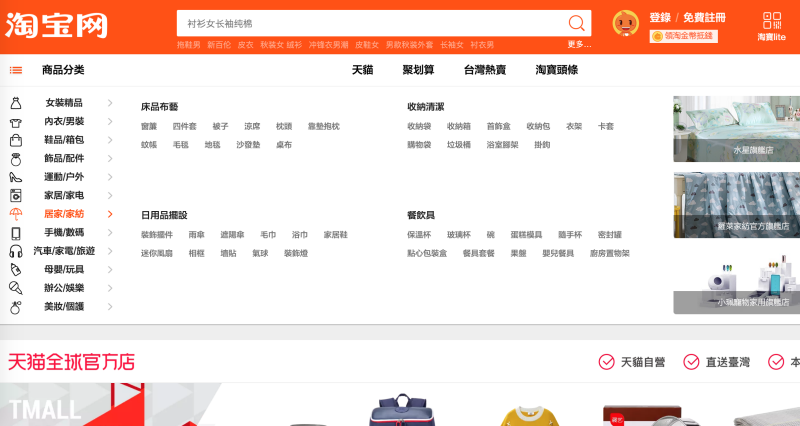
Task: Open the 天貓 nav tab
Action: (362, 70)
